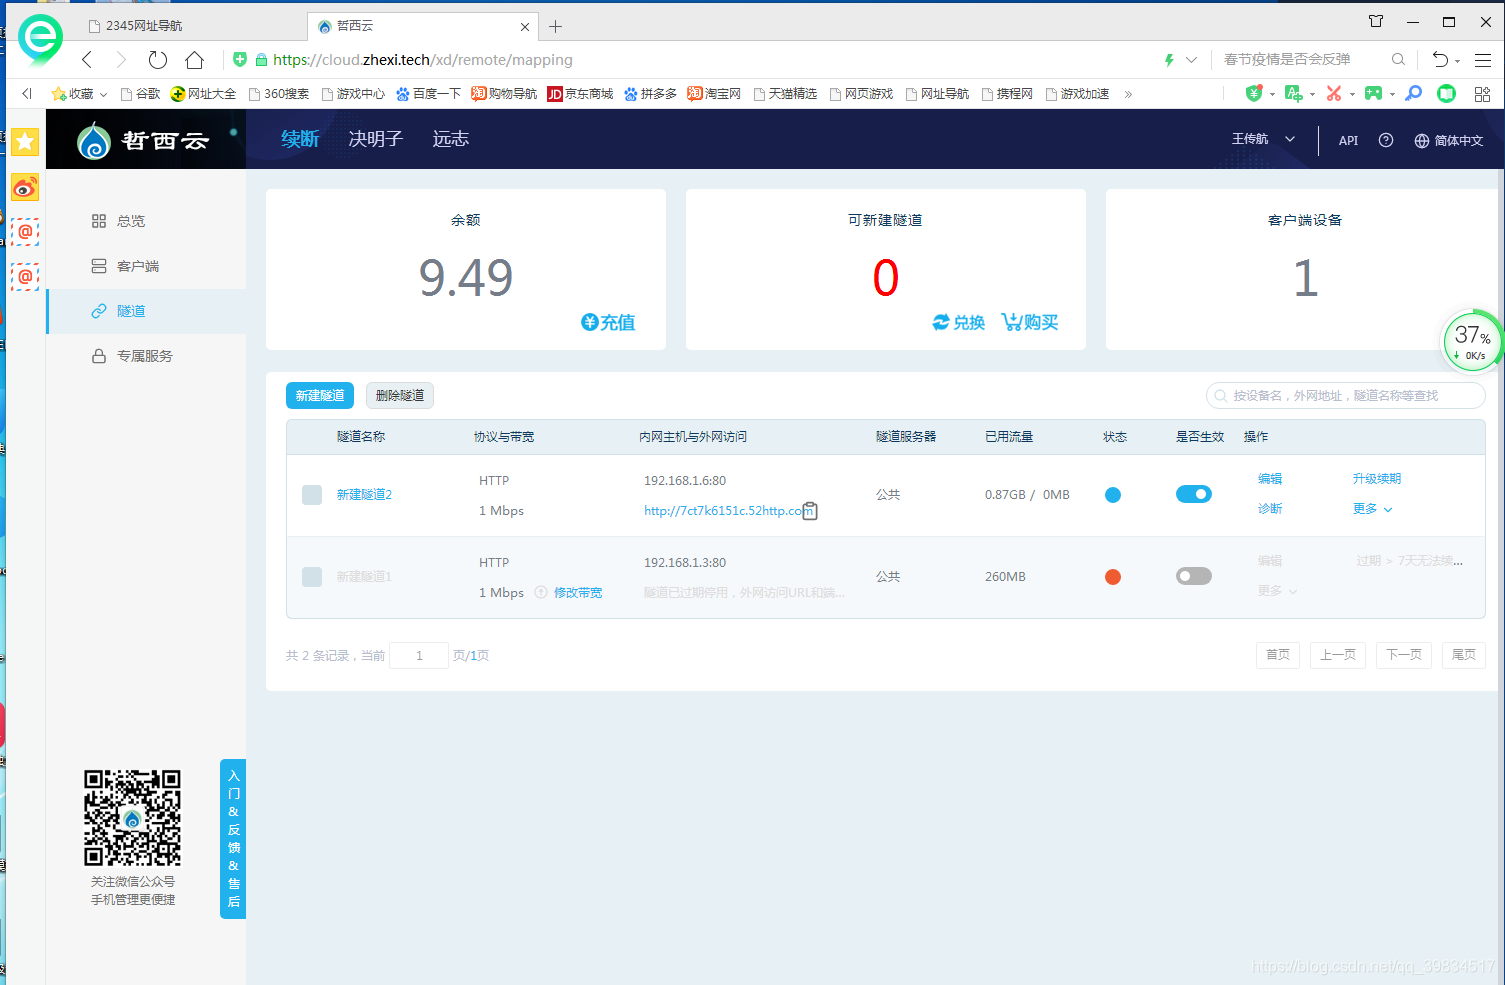Collapse the bookmarks sidebar arrow

(27, 93)
